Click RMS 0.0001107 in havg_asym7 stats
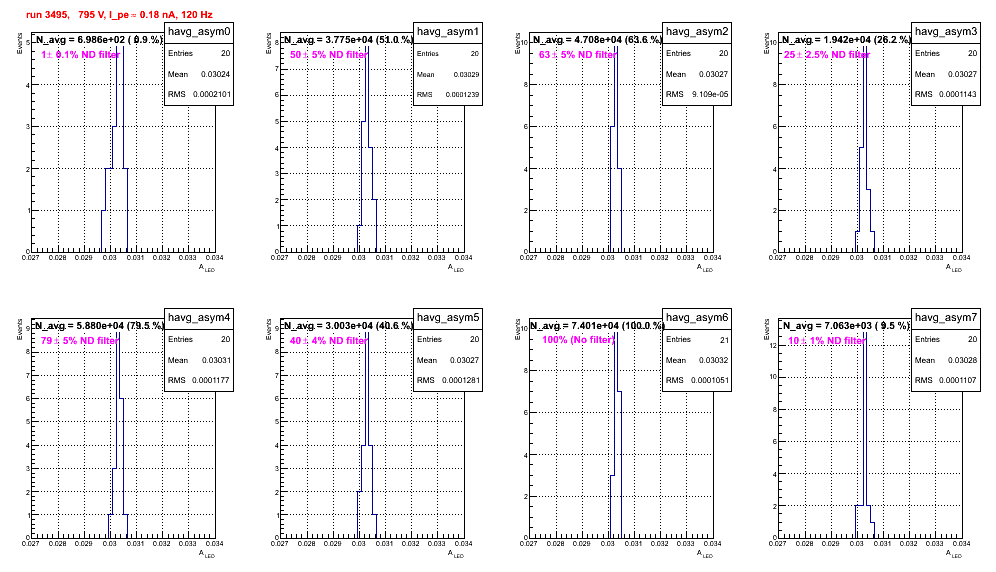 pos(946,380)
